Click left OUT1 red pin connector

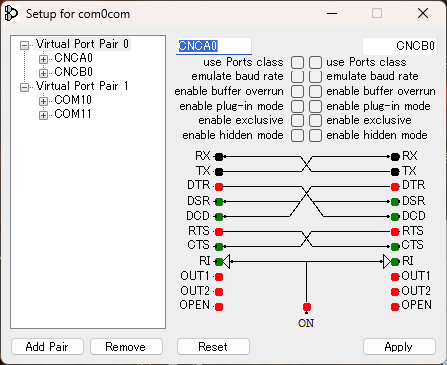coord(219,277)
